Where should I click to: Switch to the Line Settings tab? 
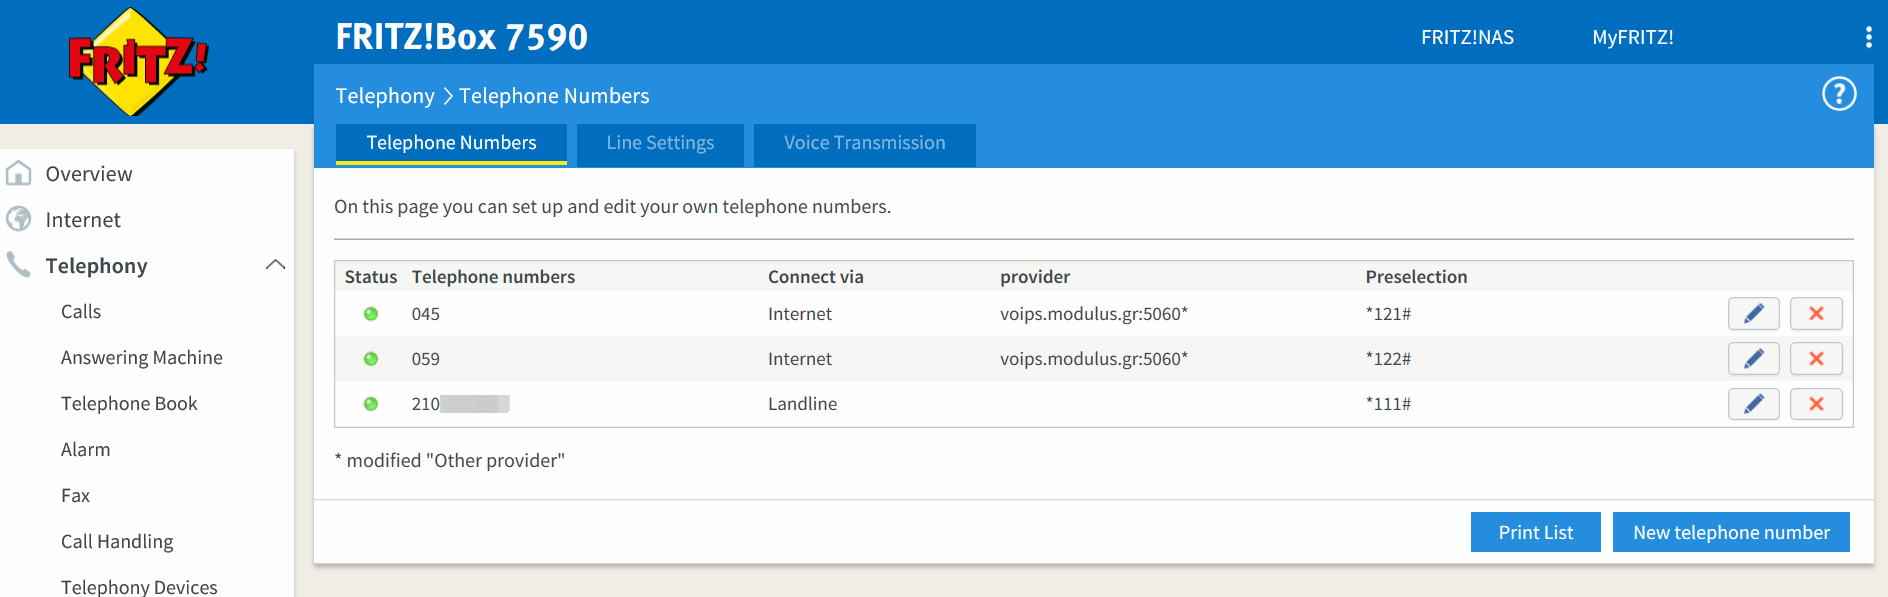660,143
